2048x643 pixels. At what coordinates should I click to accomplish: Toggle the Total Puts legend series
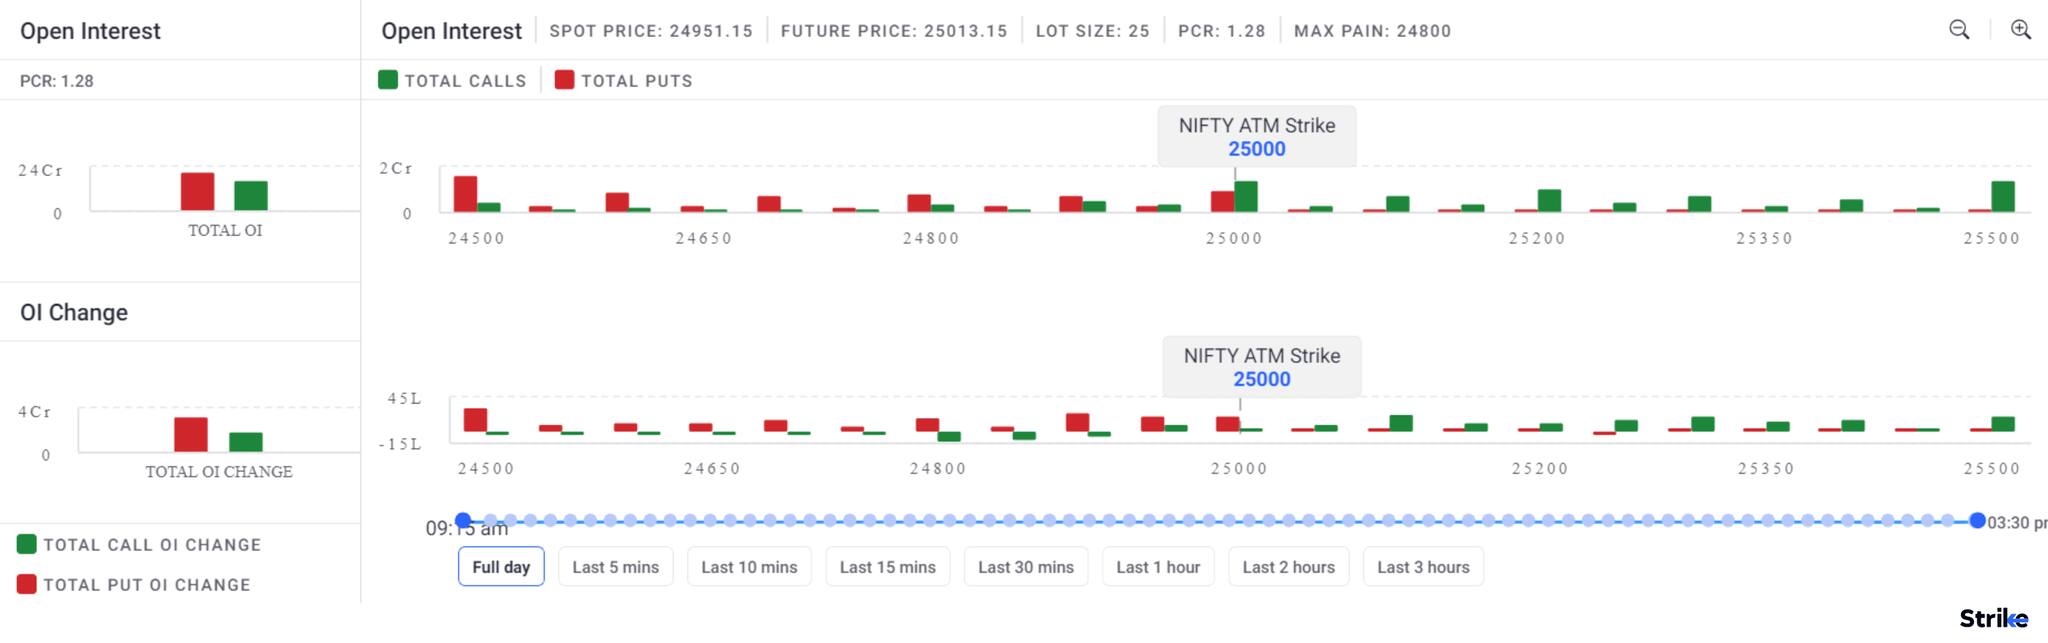[624, 81]
